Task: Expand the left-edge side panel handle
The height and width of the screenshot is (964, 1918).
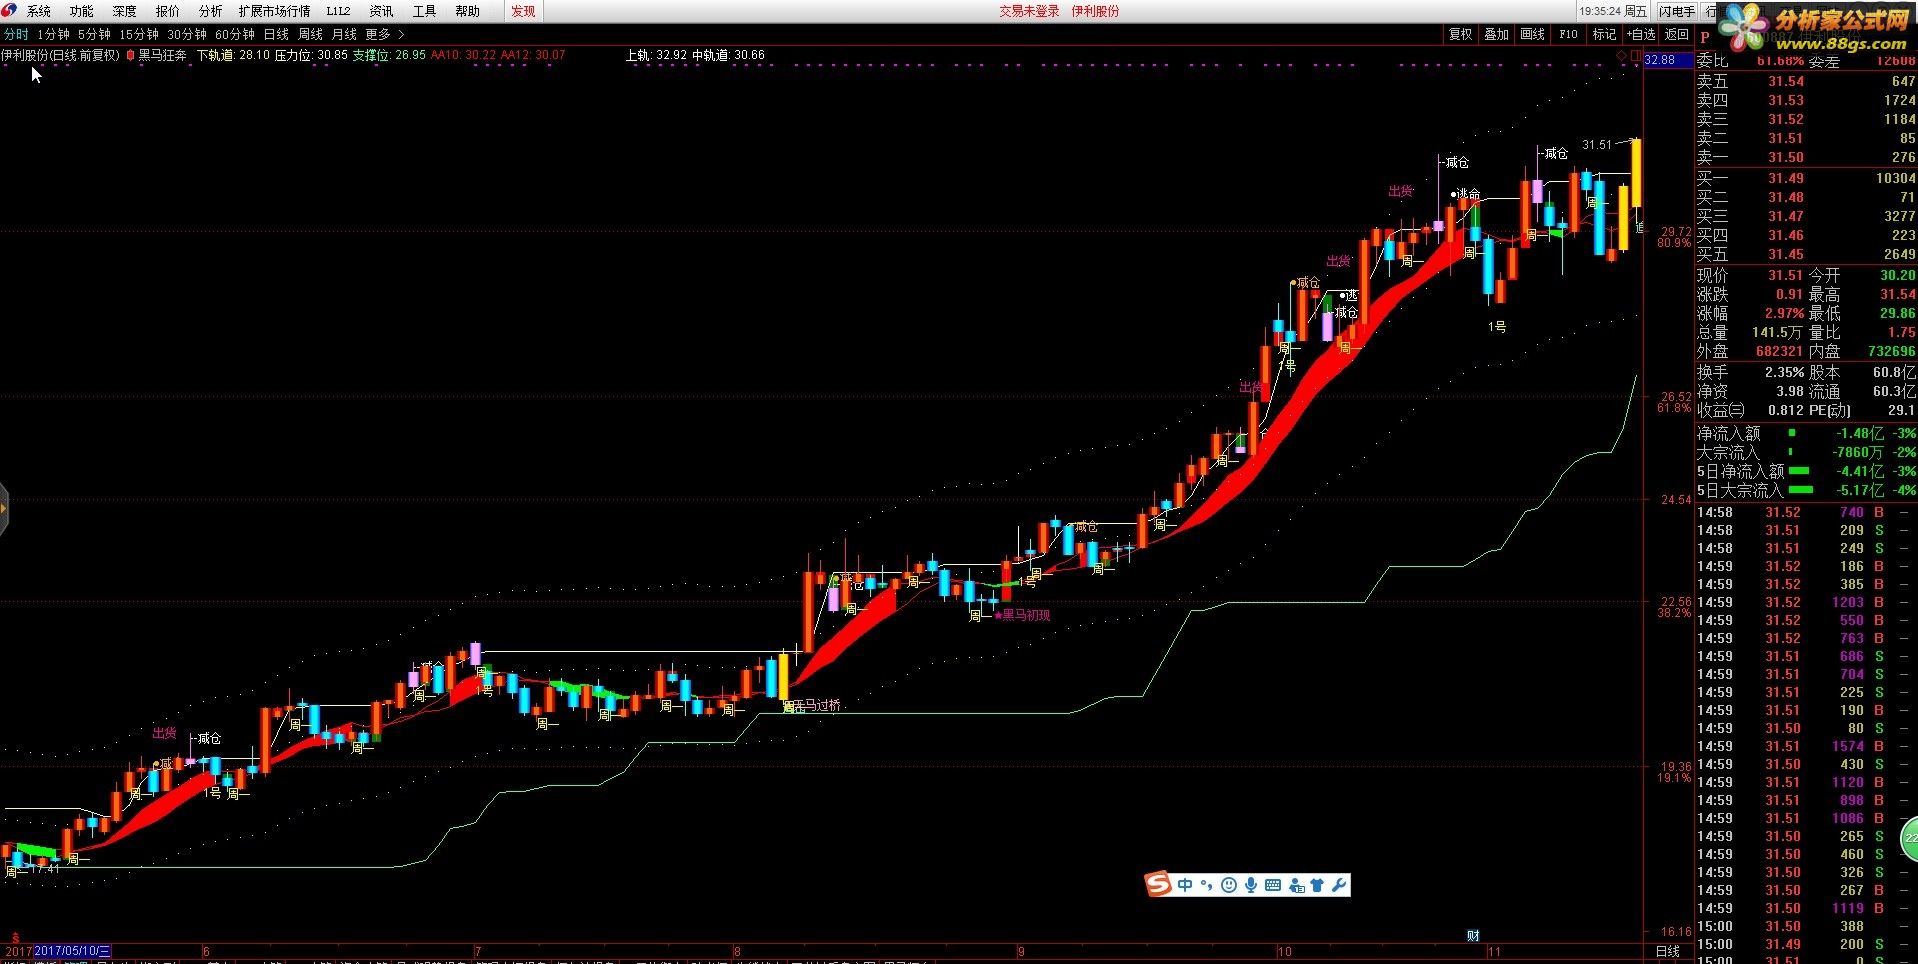Action: [x=4, y=508]
